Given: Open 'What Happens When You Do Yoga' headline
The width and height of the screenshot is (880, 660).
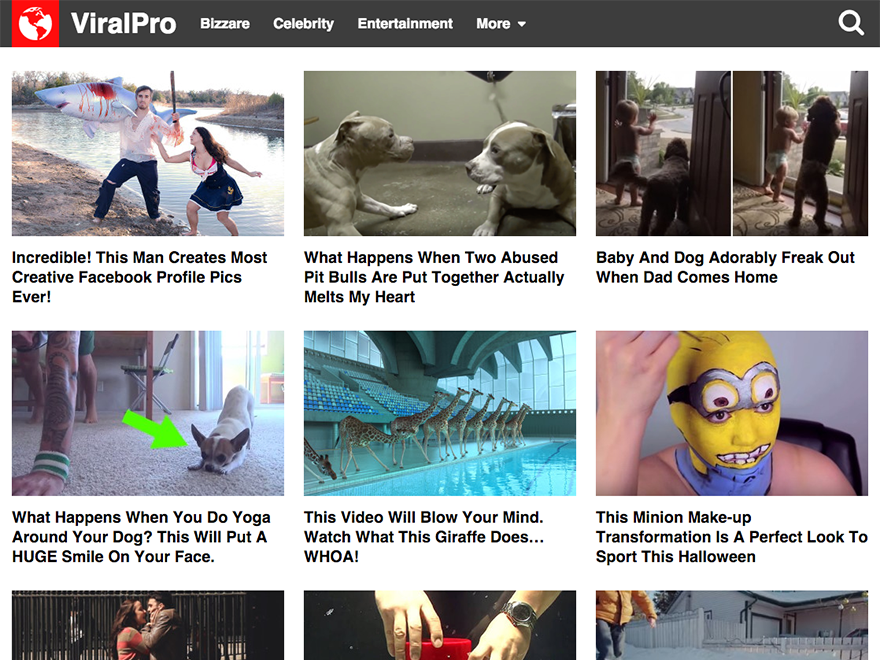Looking at the screenshot, I should click(x=141, y=537).
